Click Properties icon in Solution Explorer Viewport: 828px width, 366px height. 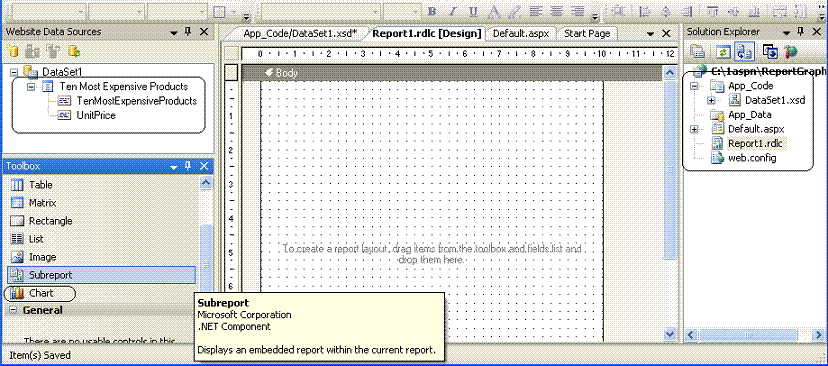click(698, 52)
